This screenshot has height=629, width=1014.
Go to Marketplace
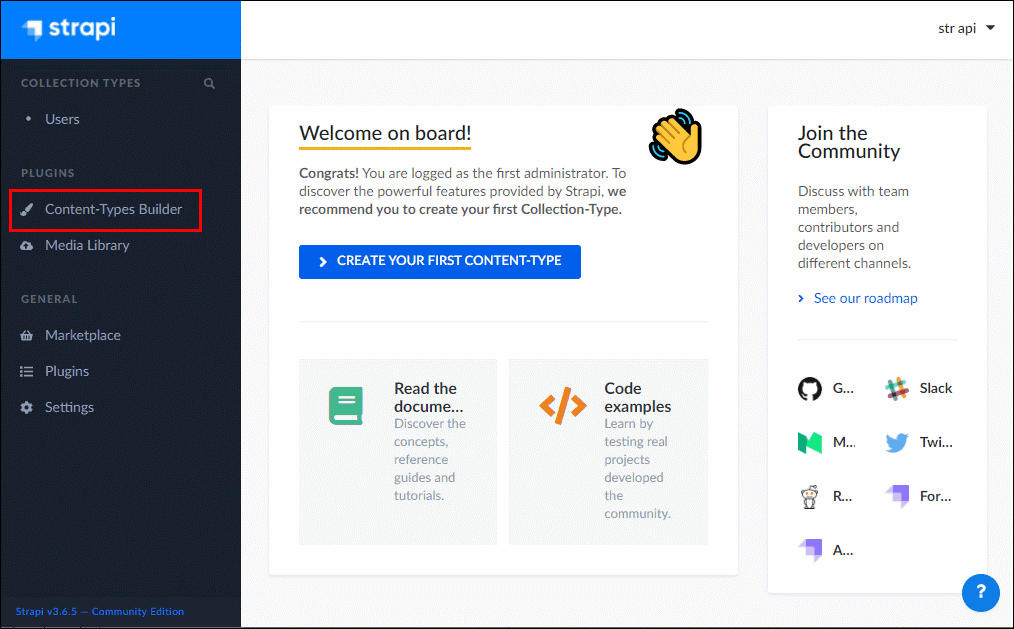point(83,336)
